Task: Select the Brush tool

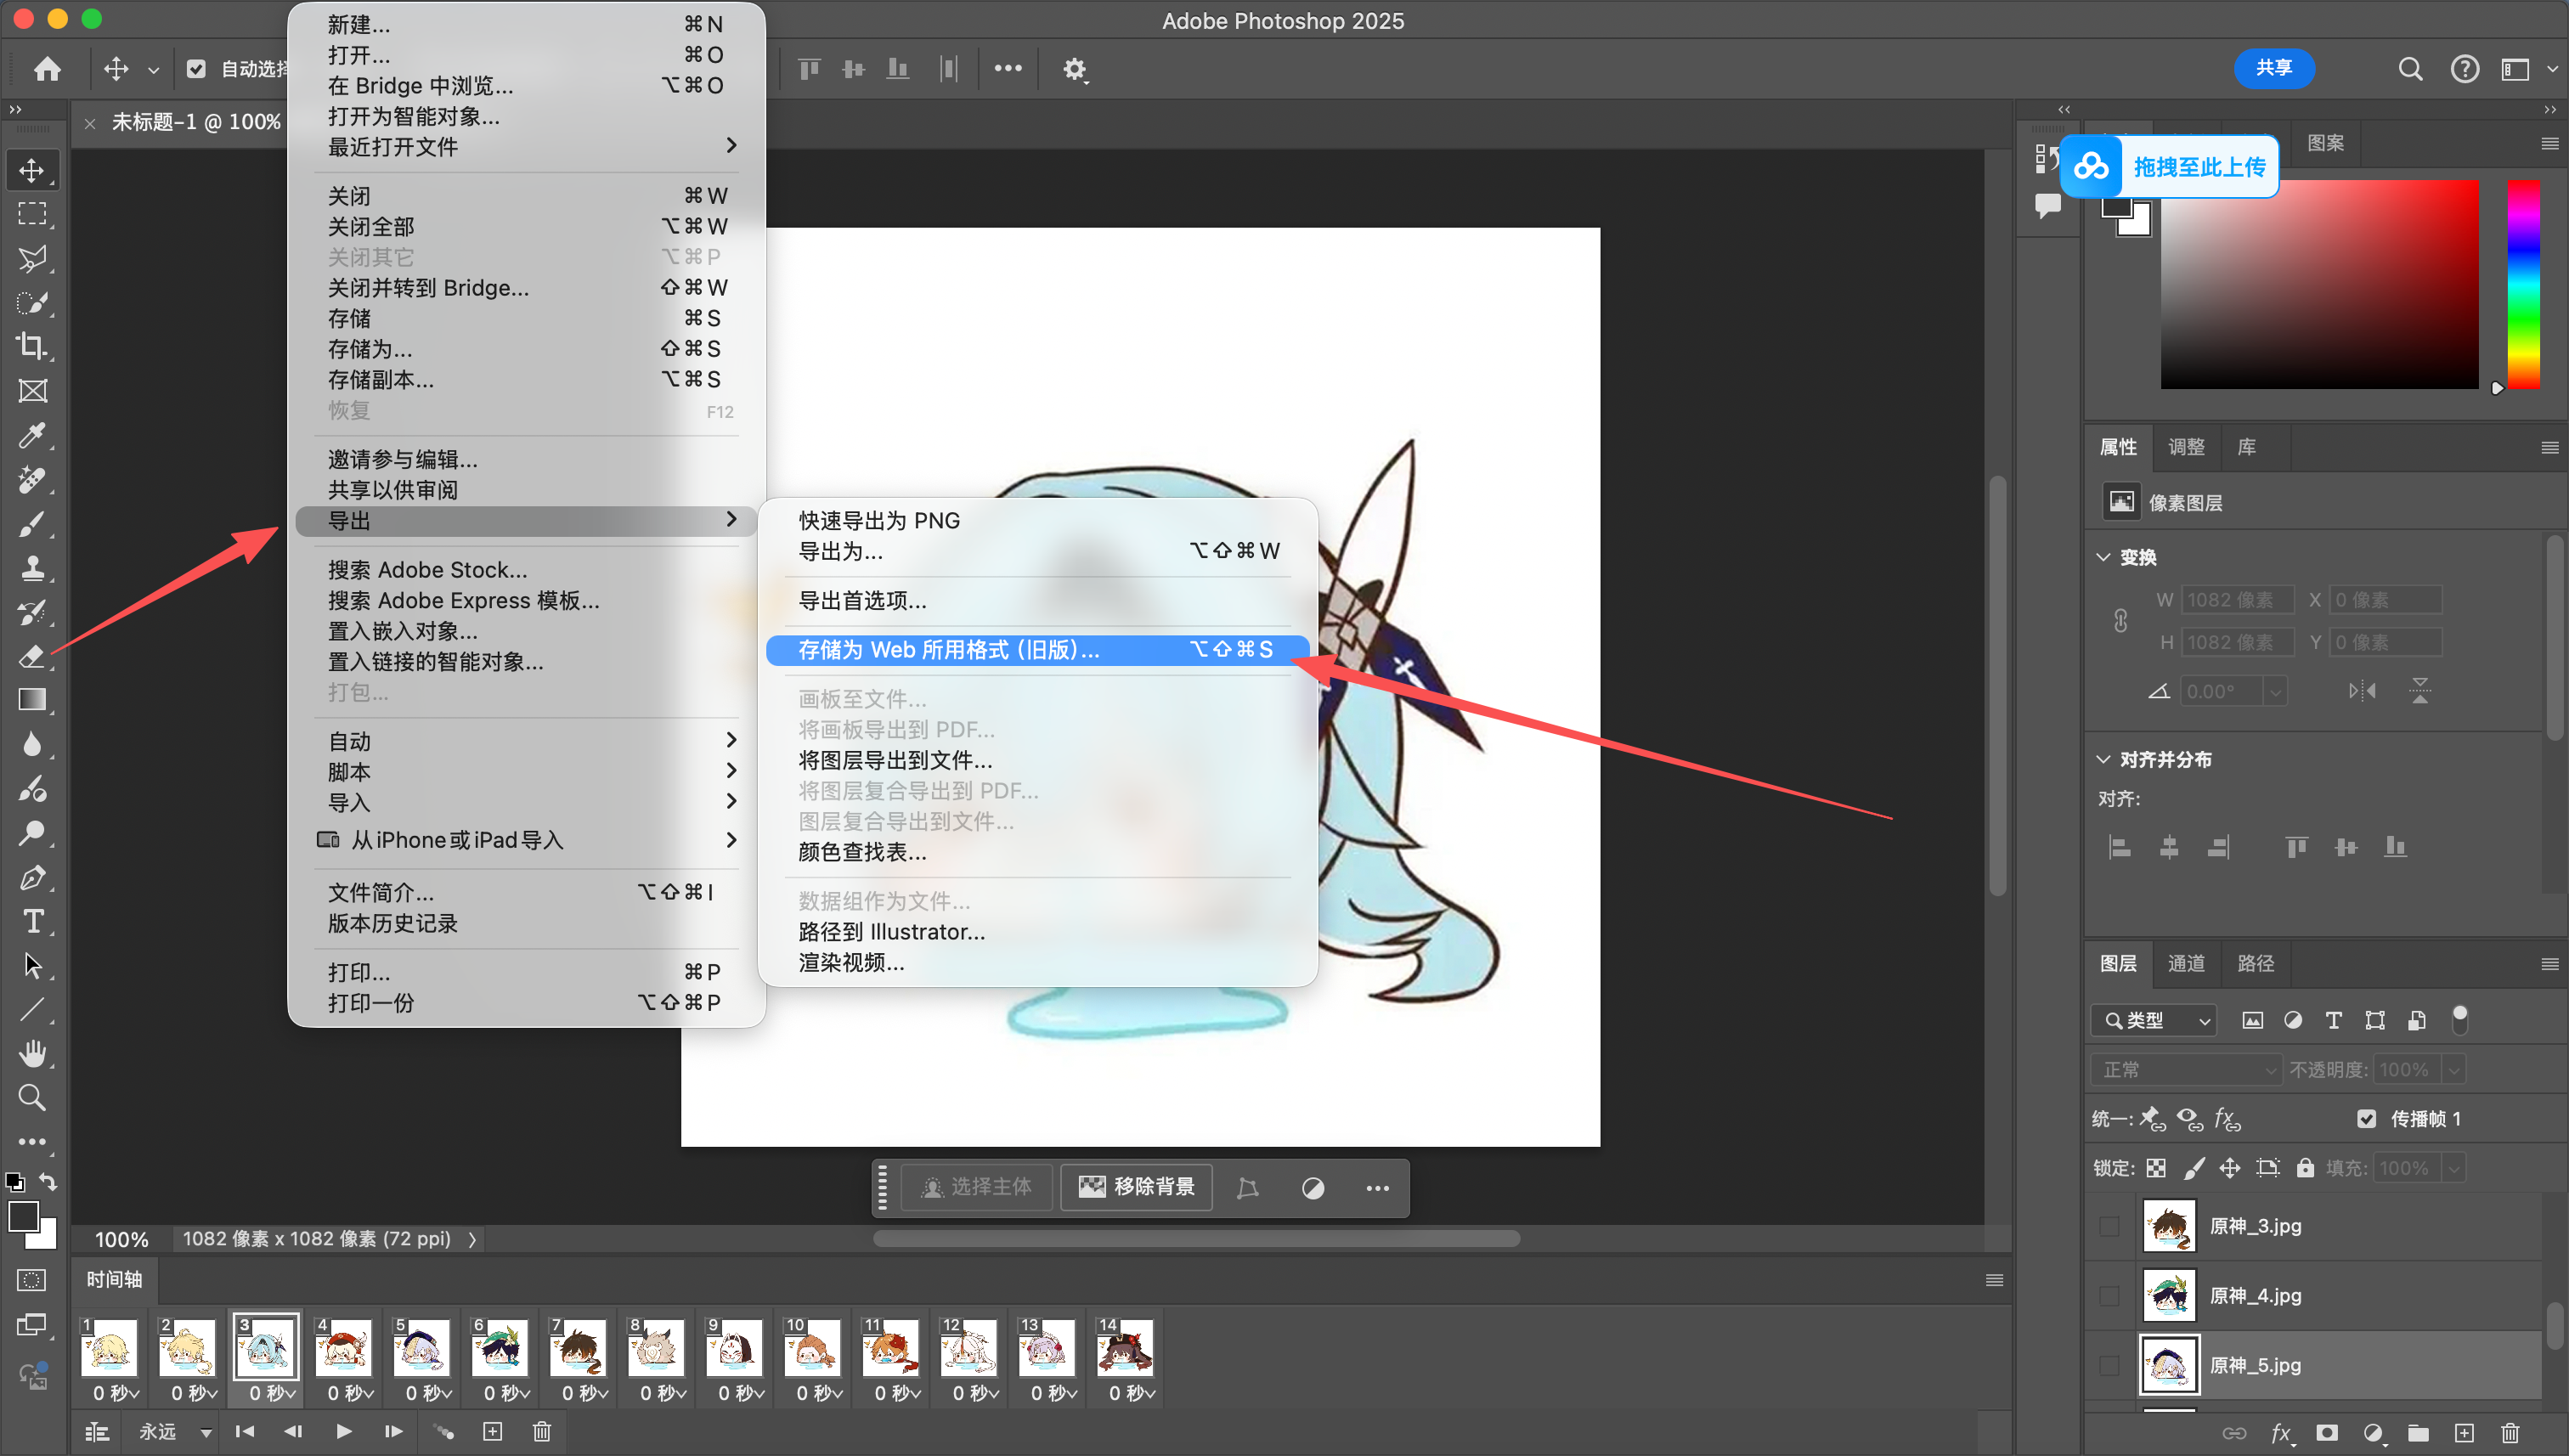Action: 32,523
